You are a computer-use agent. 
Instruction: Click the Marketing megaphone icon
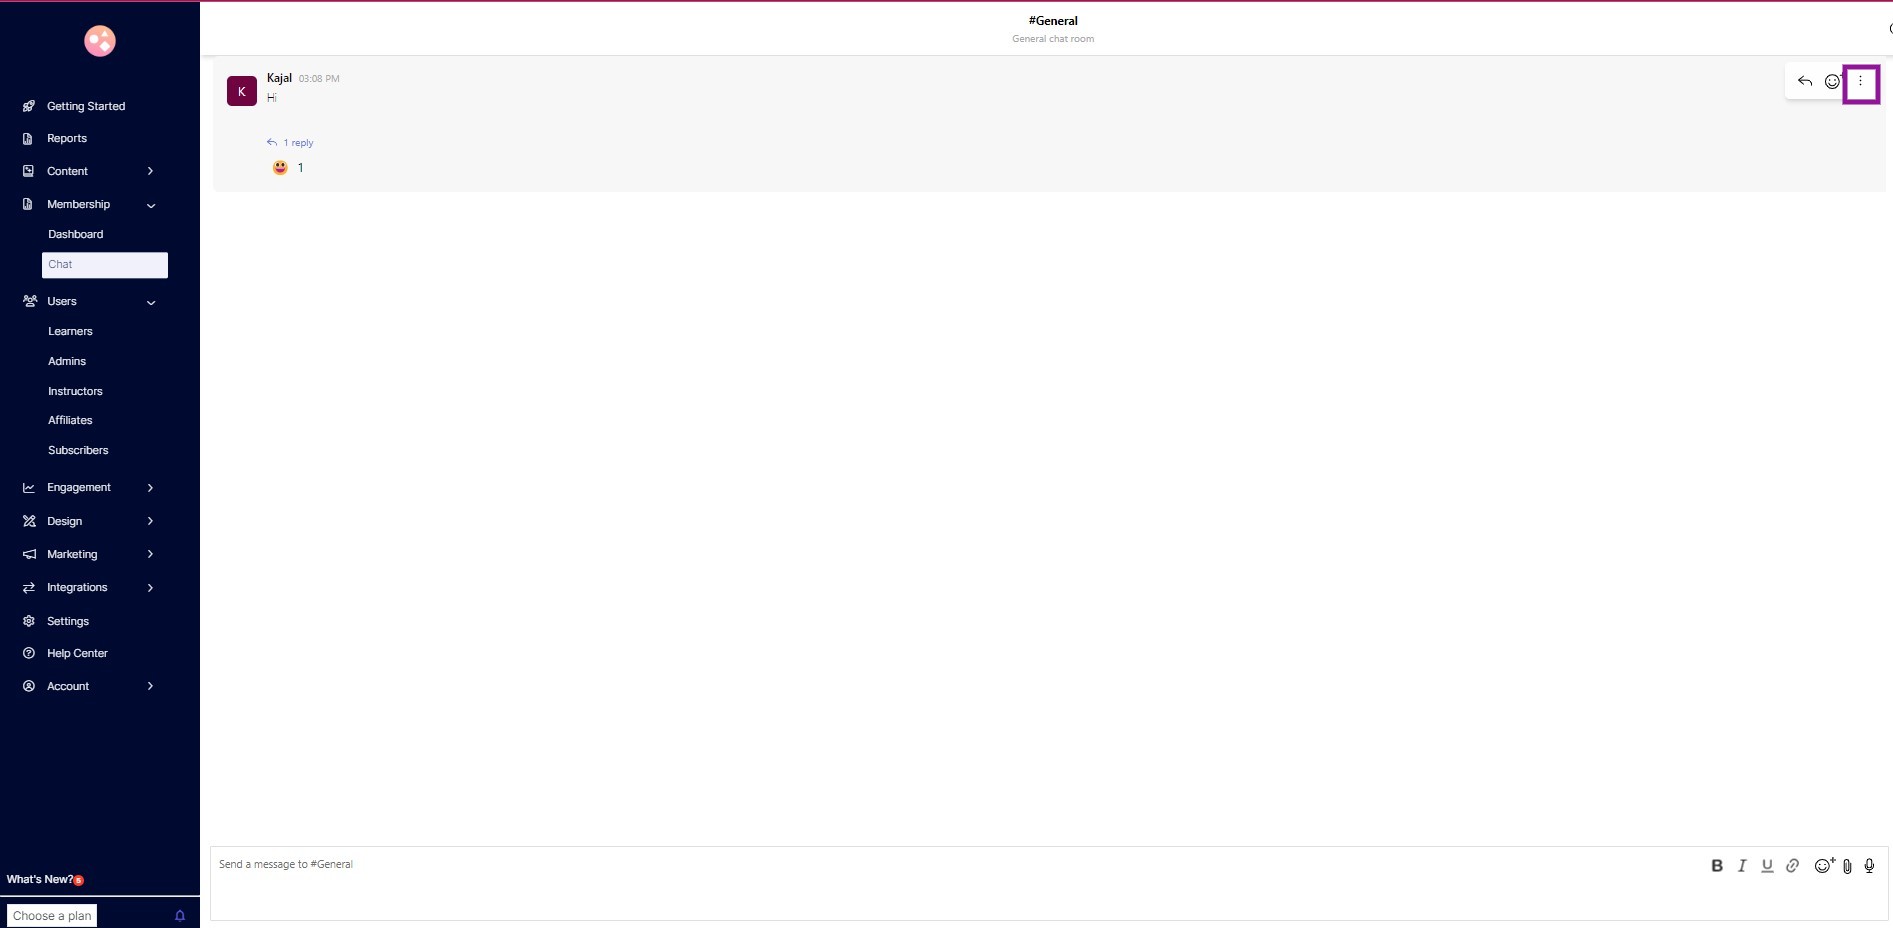click(x=29, y=554)
